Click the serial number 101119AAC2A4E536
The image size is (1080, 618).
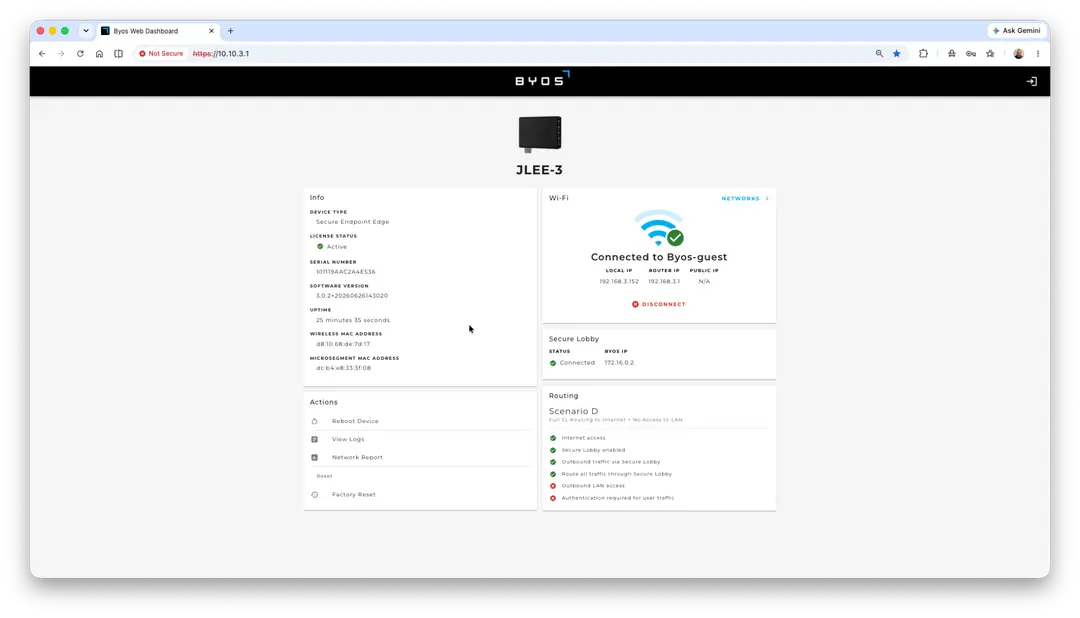tap(346, 271)
